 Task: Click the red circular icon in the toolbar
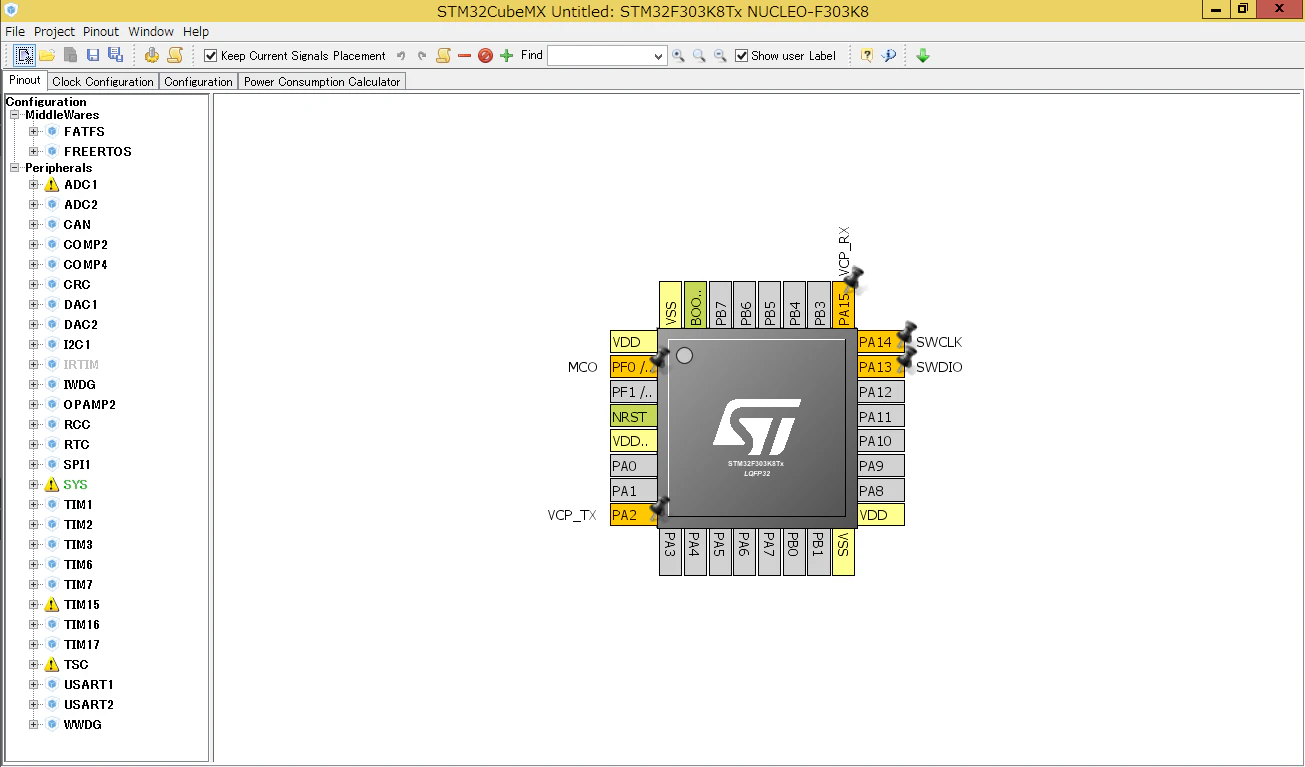[x=485, y=56]
